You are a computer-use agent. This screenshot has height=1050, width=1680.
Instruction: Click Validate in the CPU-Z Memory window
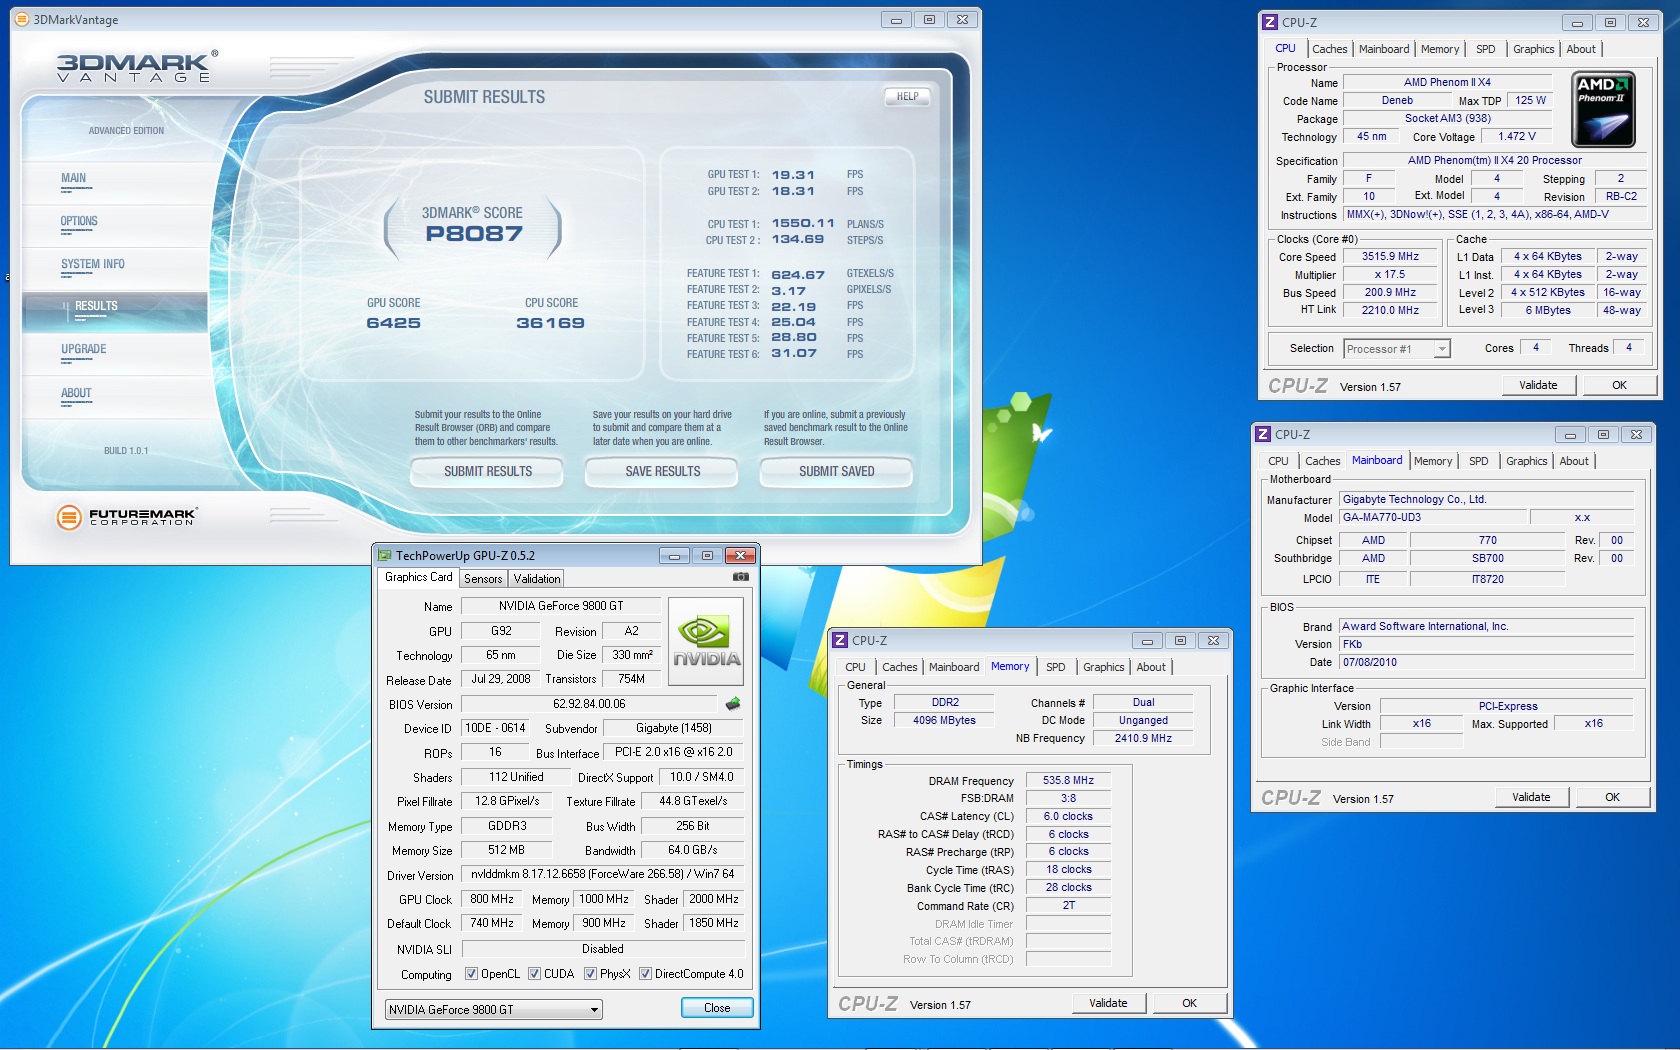pos(1108,1003)
